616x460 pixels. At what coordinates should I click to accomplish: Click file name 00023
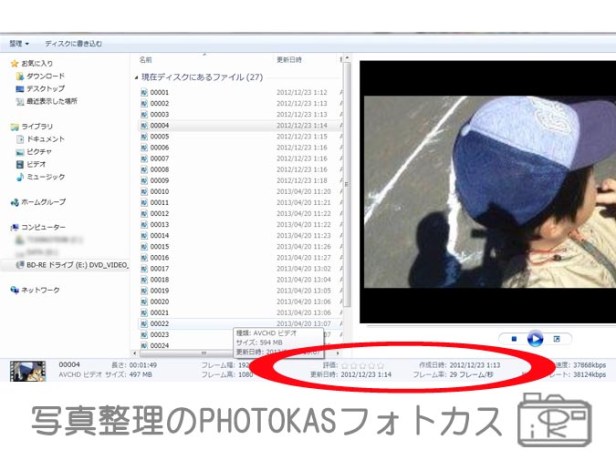160,335
